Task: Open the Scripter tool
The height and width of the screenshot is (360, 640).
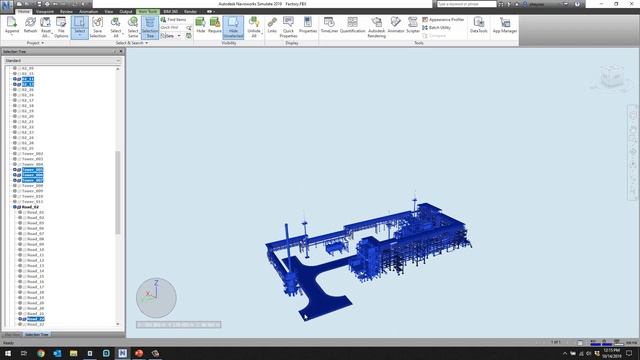Action: [413, 25]
